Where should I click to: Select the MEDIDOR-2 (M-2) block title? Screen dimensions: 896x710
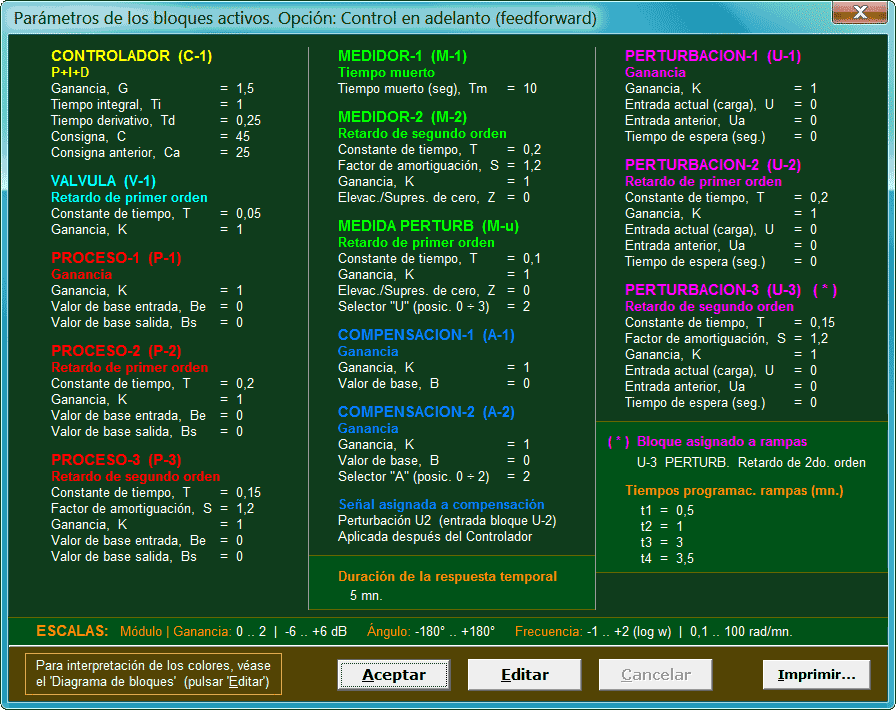[402, 117]
